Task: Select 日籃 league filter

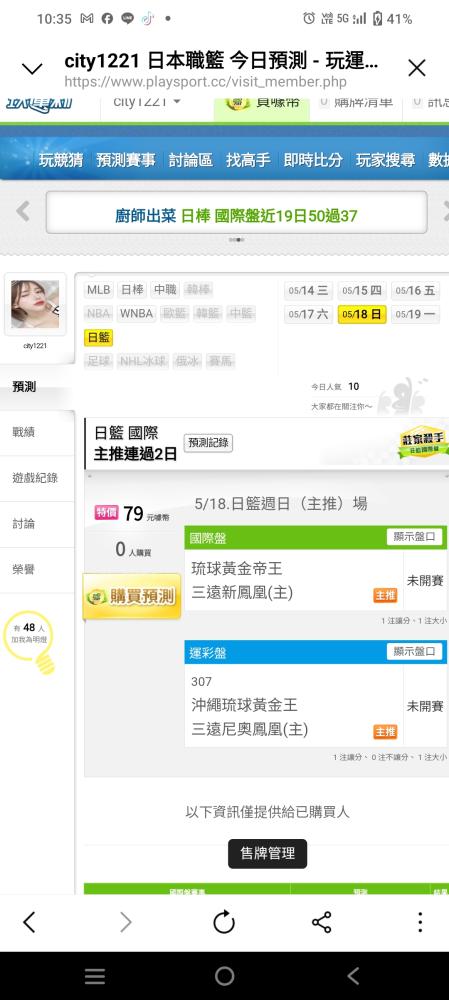Action: click(98, 337)
